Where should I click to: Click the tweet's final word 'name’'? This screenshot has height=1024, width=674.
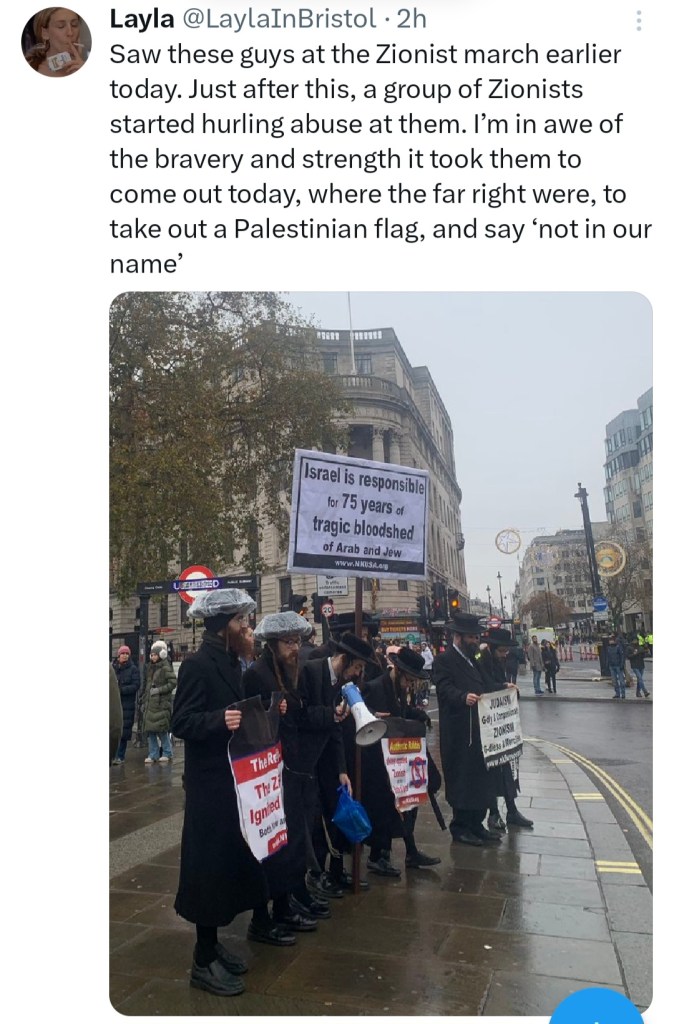coord(146,264)
